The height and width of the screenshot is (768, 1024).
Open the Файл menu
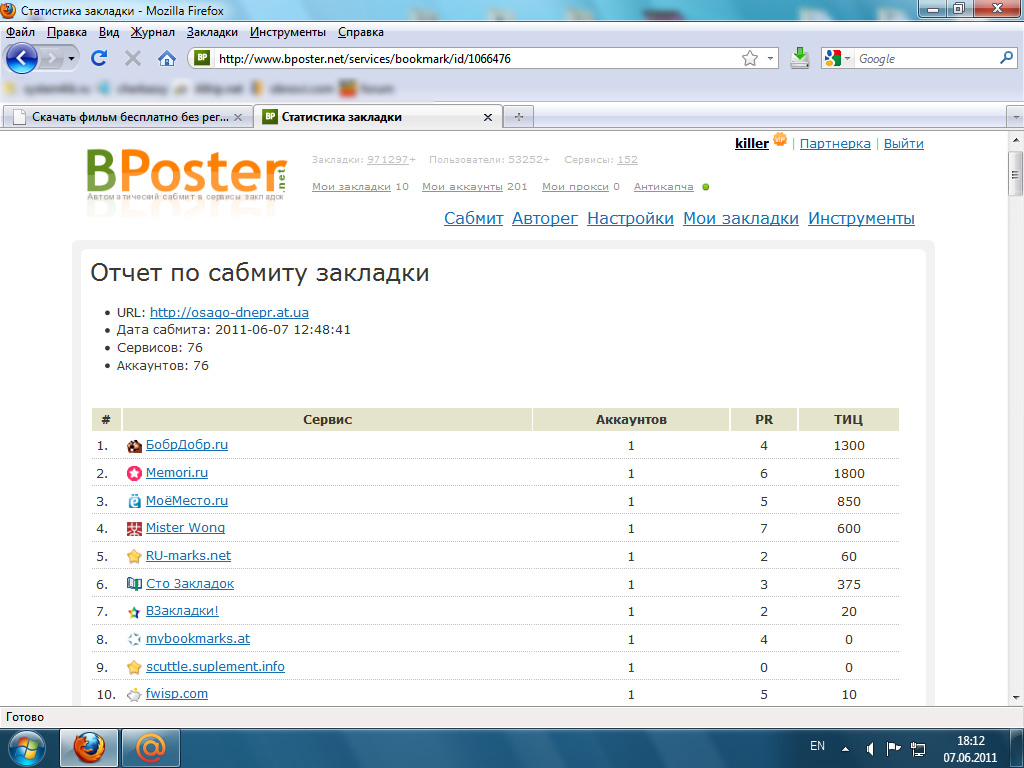click(x=20, y=32)
